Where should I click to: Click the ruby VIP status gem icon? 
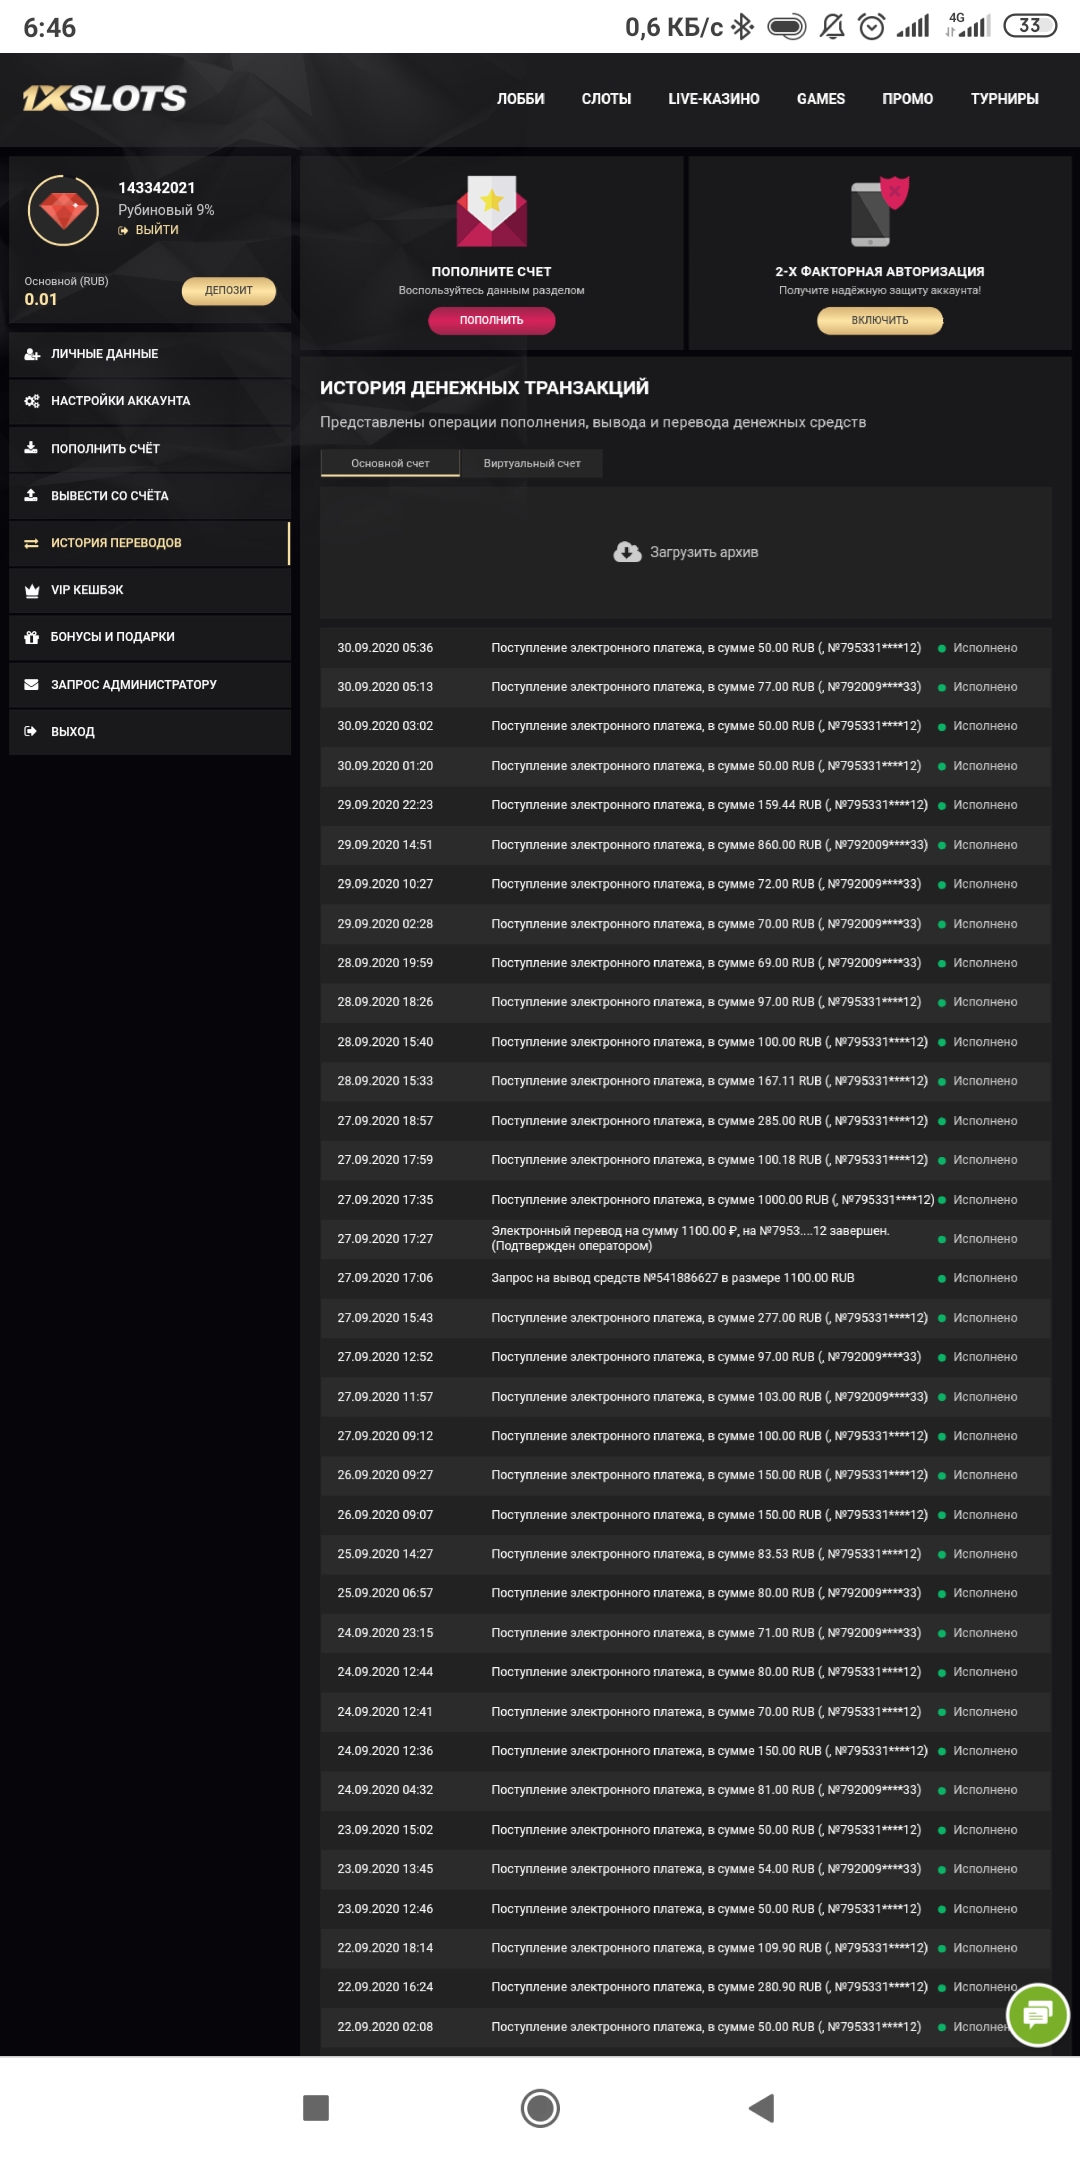tap(63, 210)
